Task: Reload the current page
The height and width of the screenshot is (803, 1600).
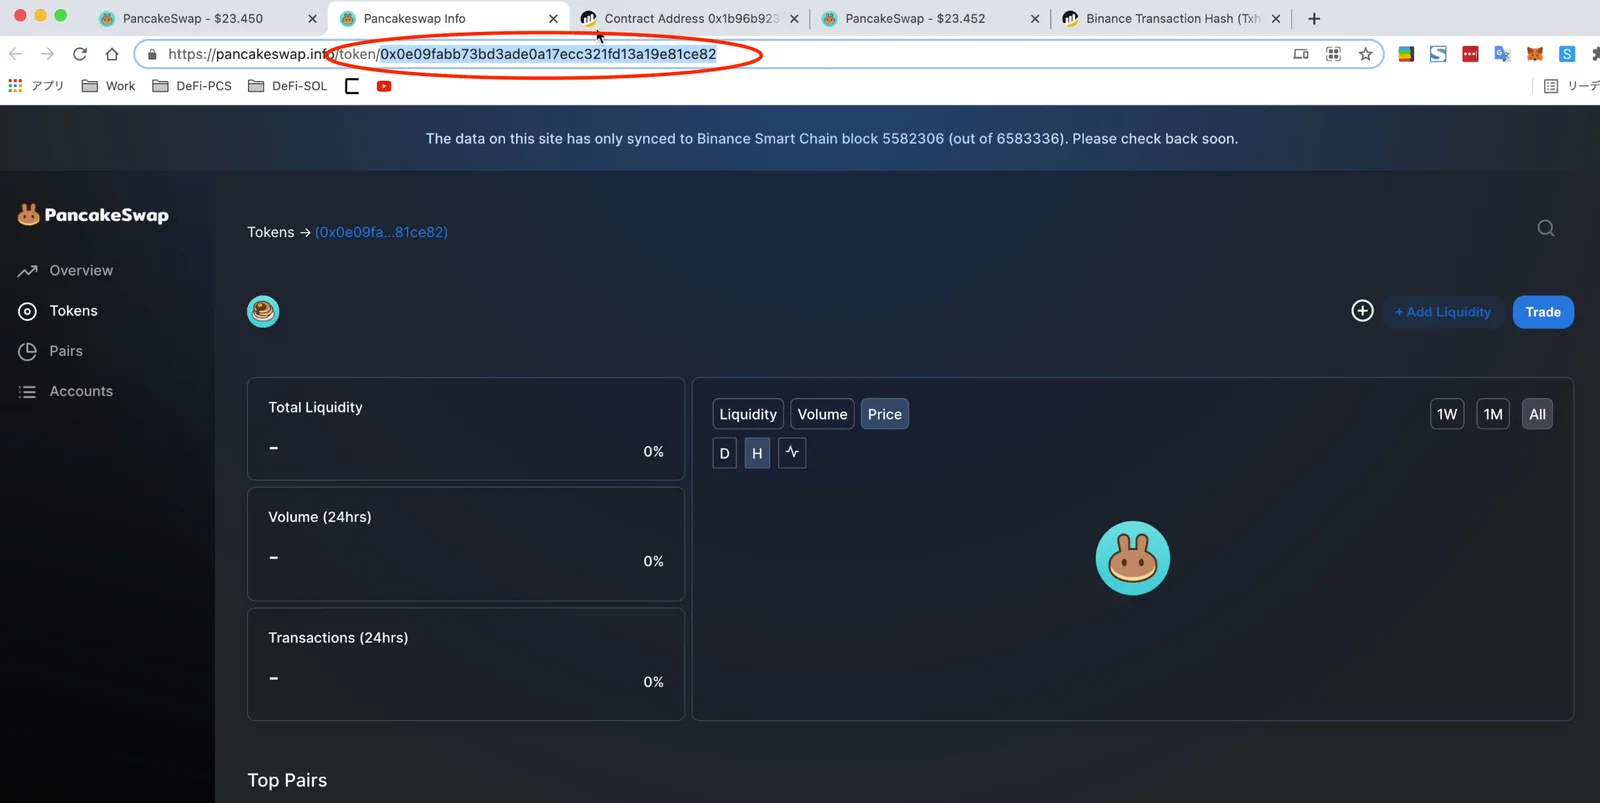Action: pos(80,54)
